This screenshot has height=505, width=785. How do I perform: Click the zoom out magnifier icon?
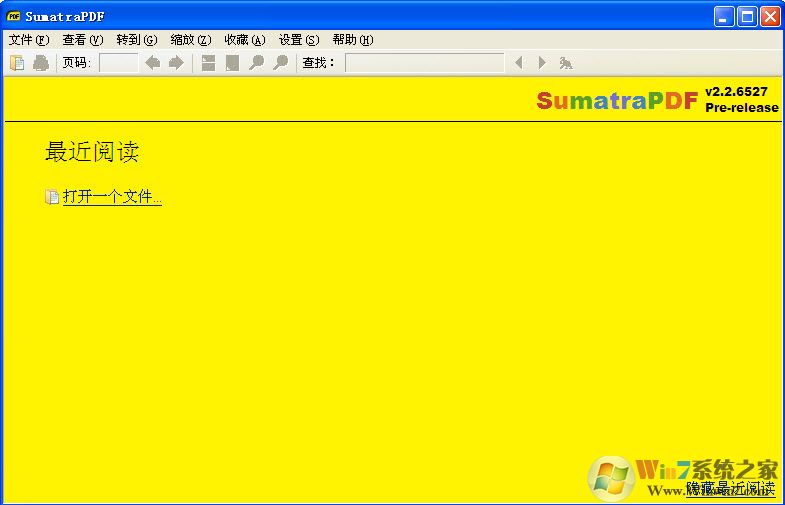pos(256,63)
